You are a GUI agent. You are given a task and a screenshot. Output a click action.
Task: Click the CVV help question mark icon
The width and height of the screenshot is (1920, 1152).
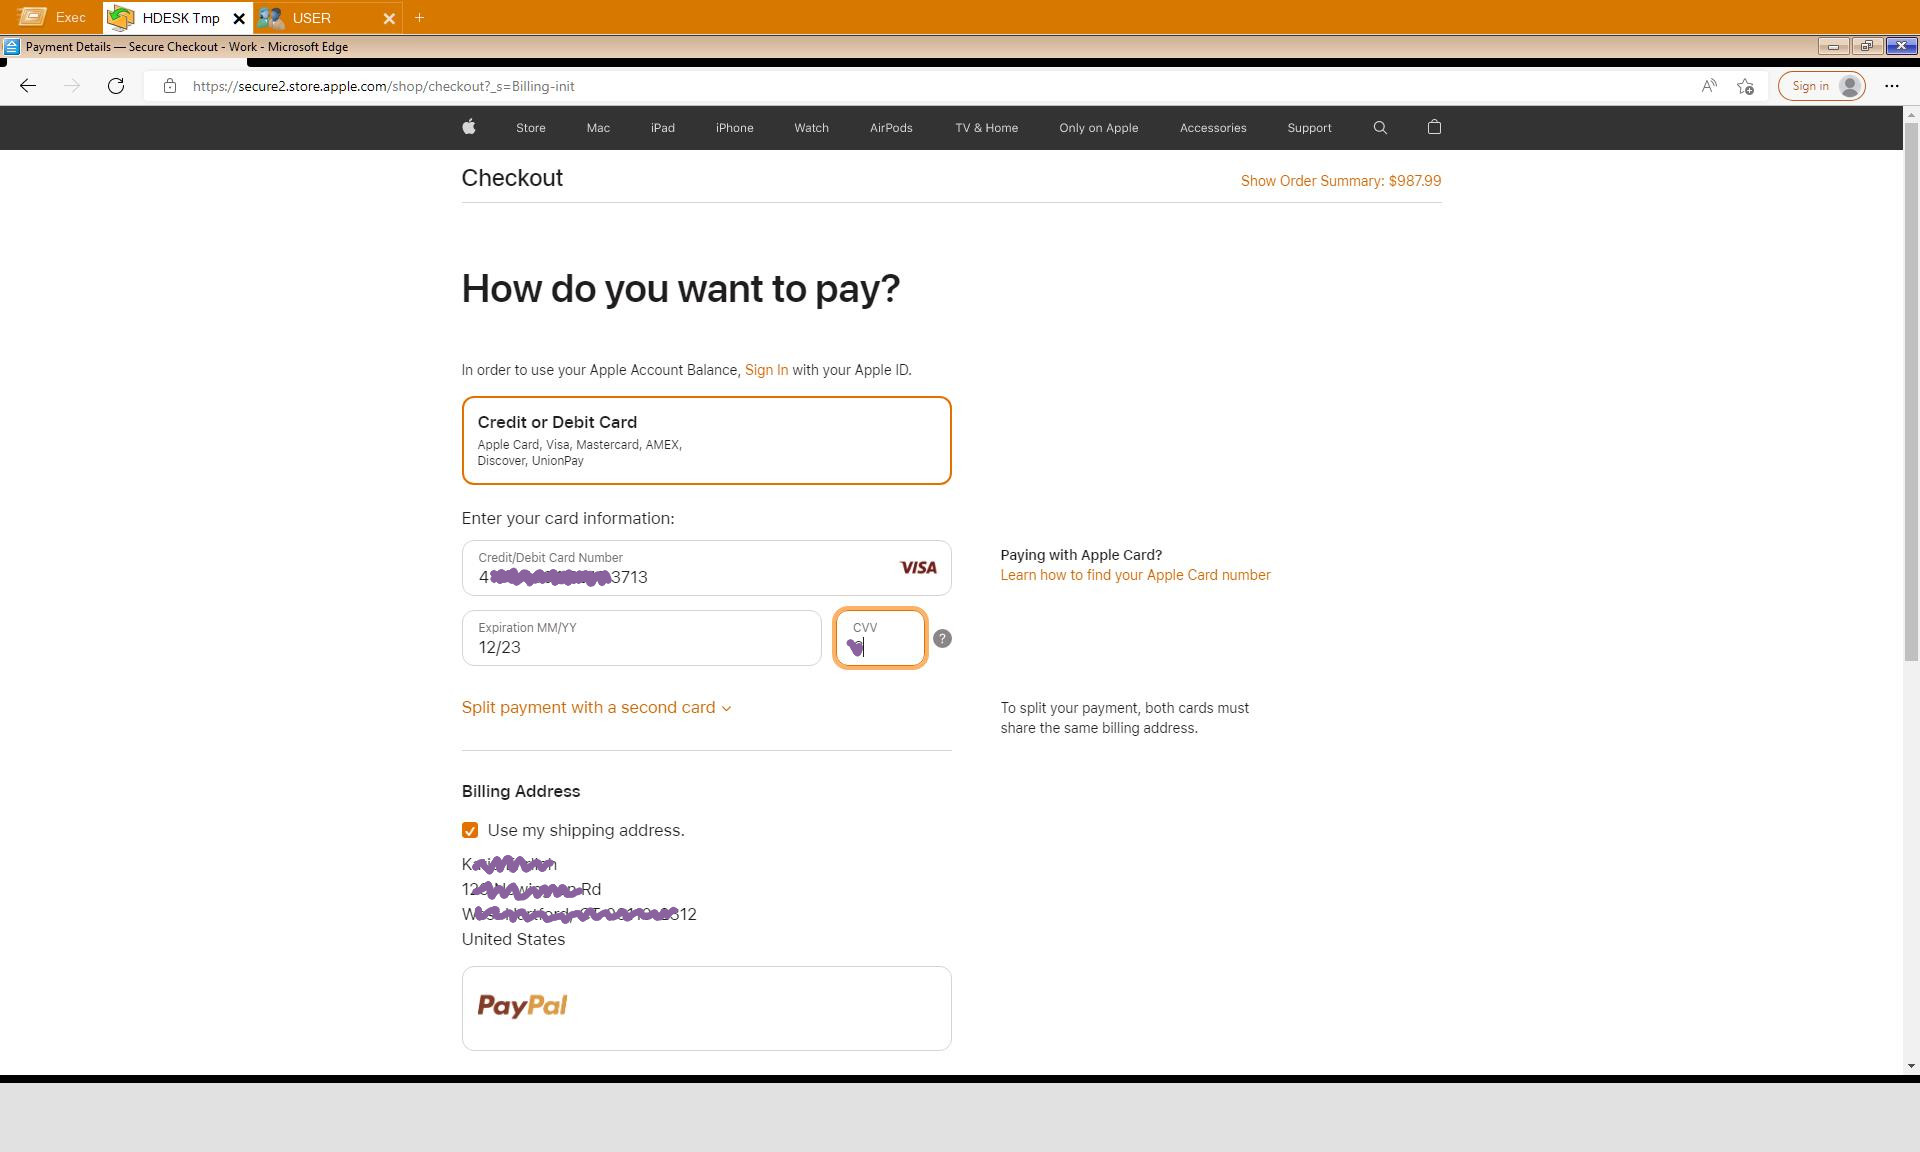click(x=942, y=638)
